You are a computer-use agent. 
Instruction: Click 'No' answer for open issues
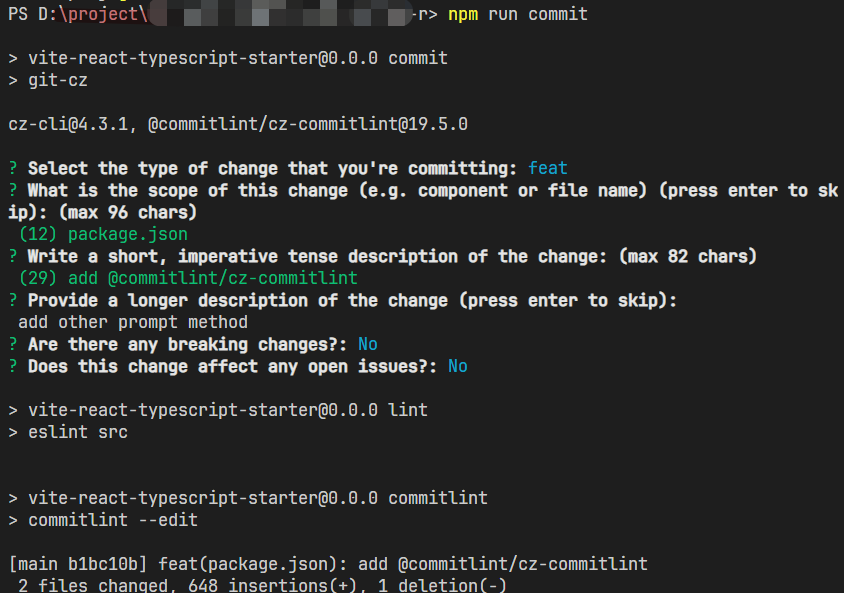click(x=458, y=366)
